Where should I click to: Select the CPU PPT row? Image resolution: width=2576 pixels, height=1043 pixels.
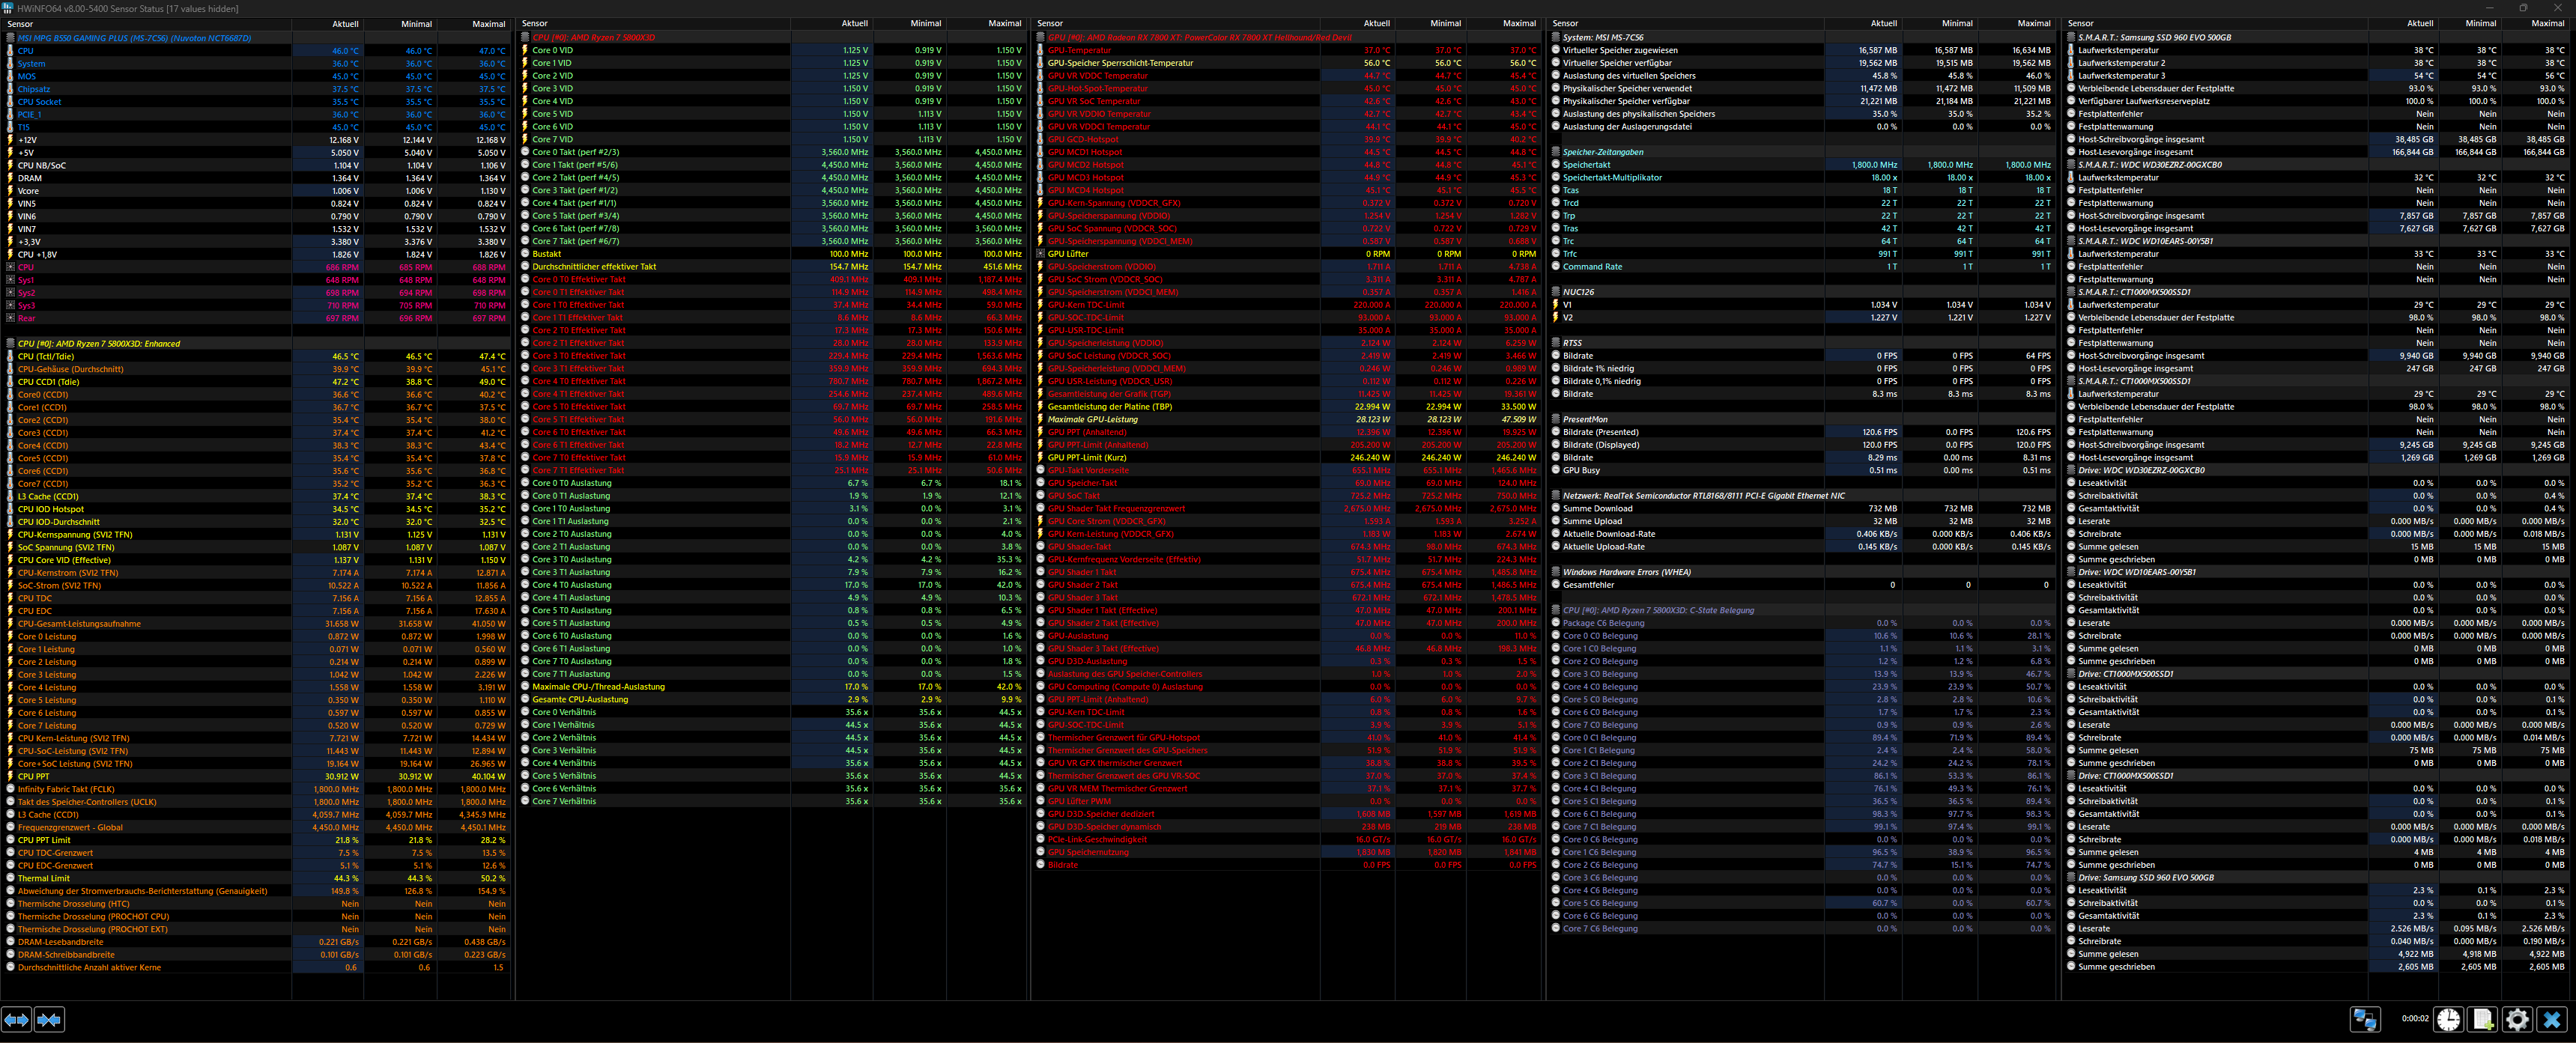tap(33, 776)
